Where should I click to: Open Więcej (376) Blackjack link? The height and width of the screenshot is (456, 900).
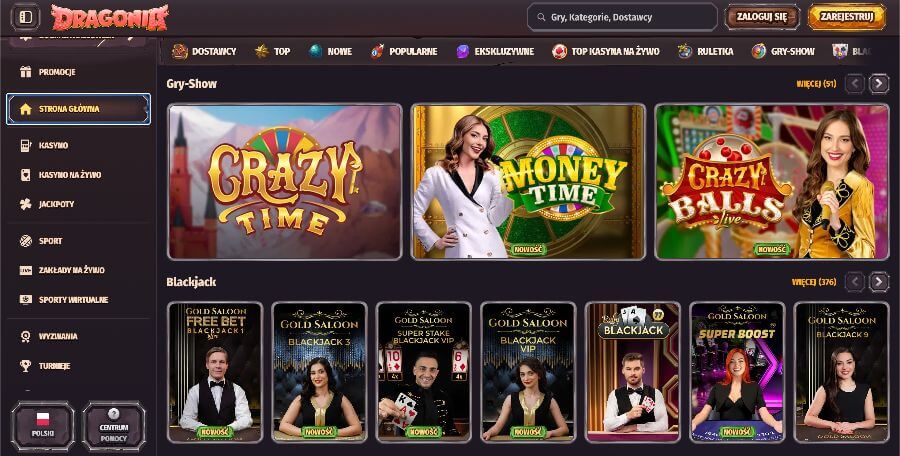pos(814,282)
